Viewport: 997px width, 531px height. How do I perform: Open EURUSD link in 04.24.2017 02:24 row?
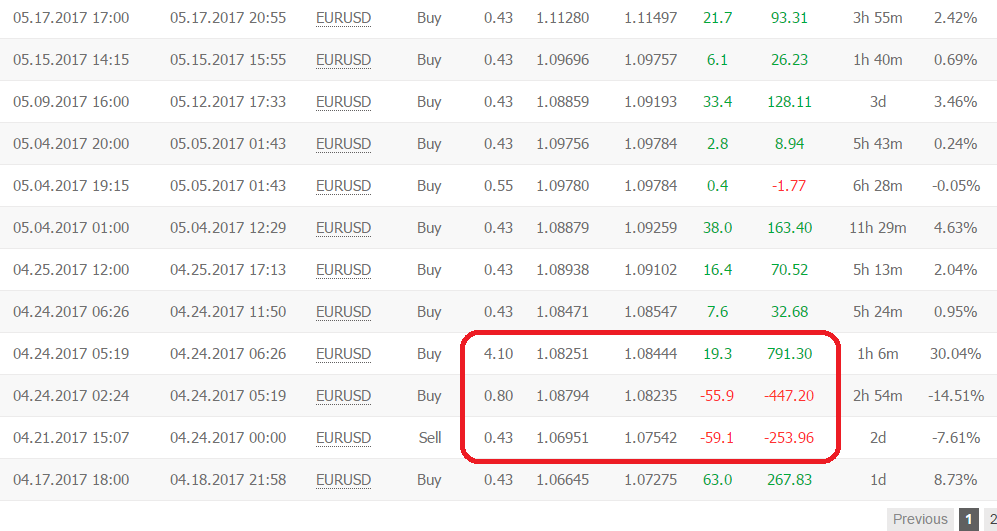tap(343, 396)
